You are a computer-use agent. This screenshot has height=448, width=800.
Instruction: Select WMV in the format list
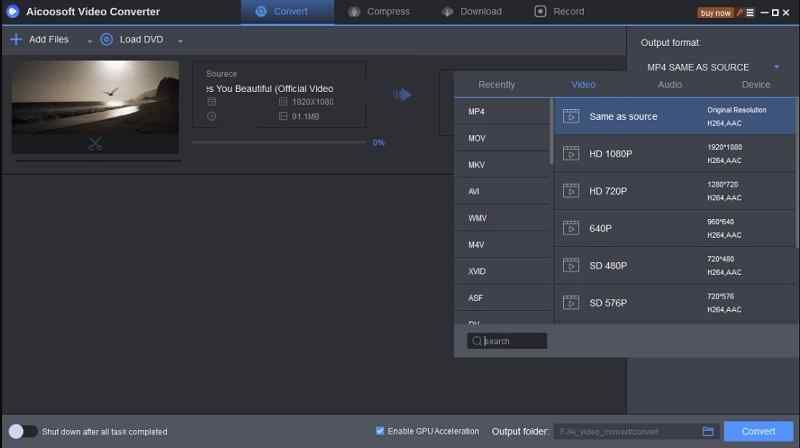click(502, 218)
